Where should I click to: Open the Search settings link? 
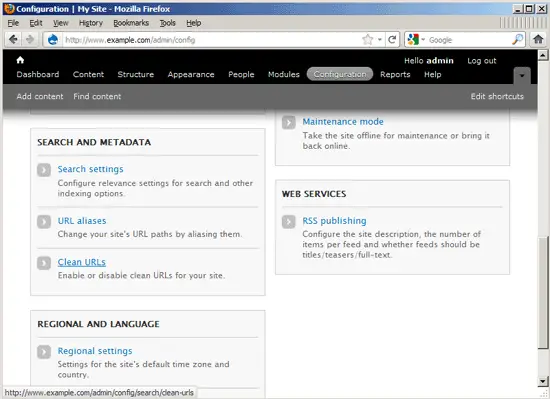pyautogui.click(x=90, y=169)
